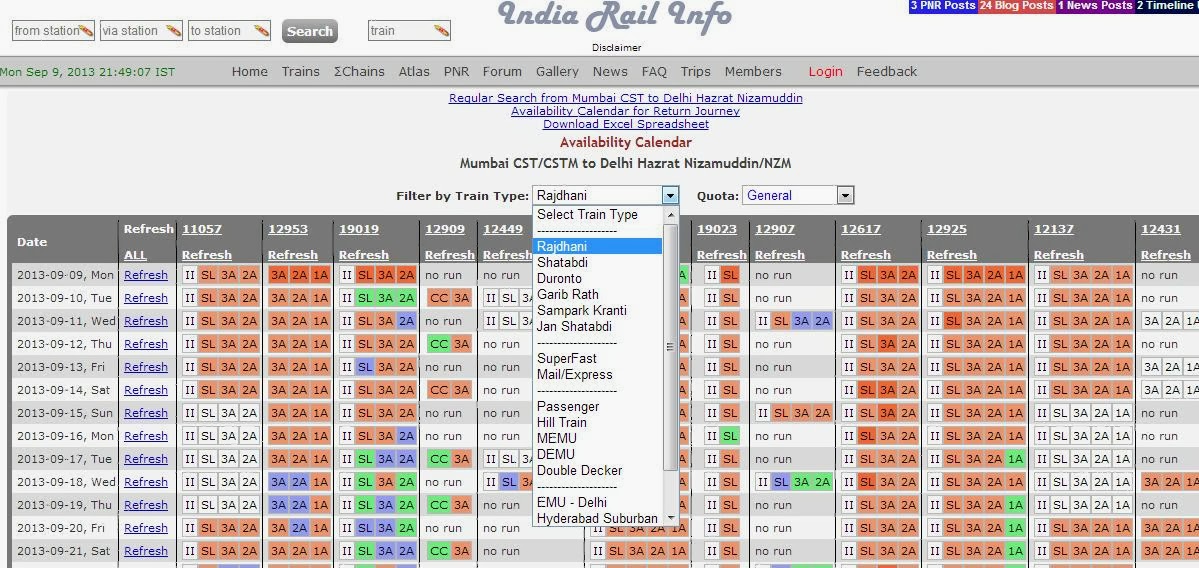Click the Feedback link
The image size is (1199, 568).
point(887,71)
